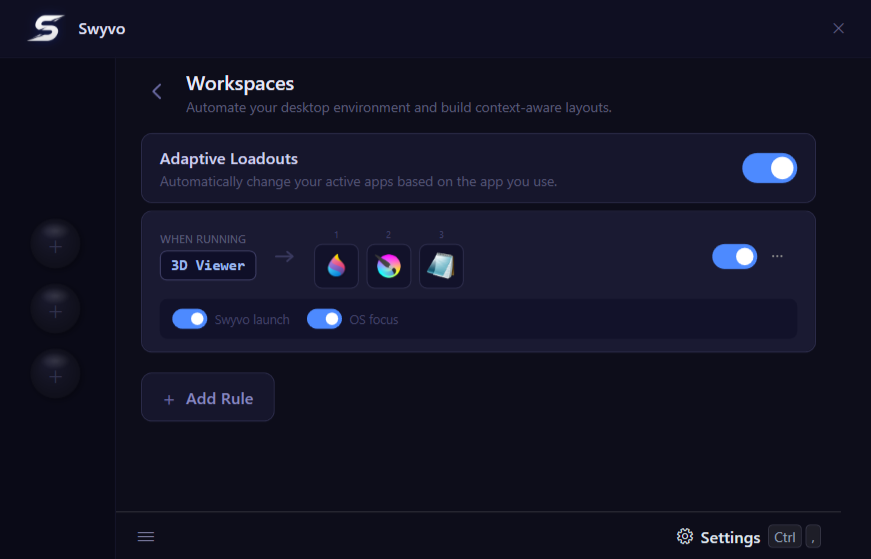
Task: Click the Add Rule button
Action: 208,397
